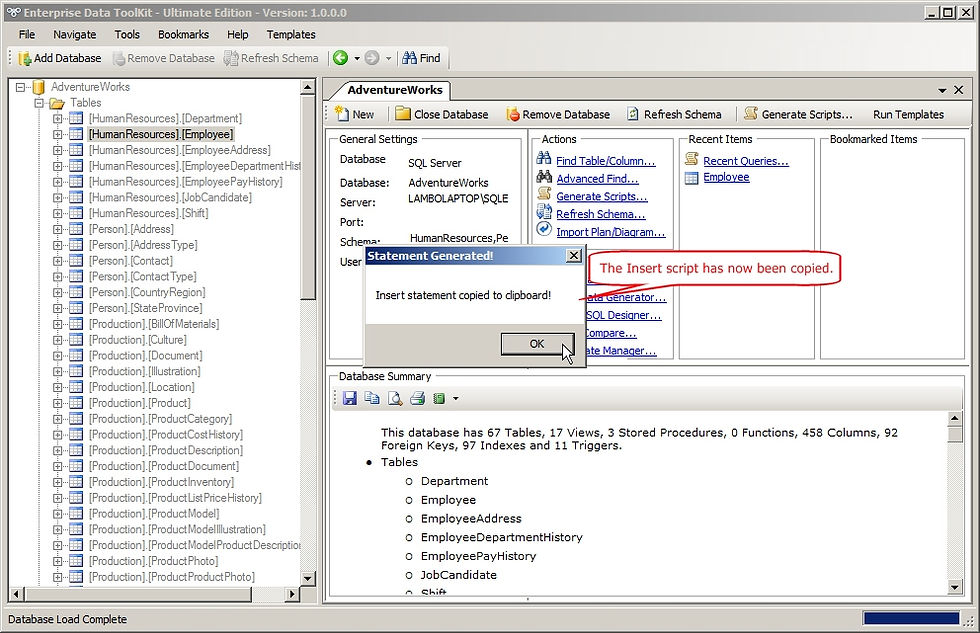The height and width of the screenshot is (633, 980).
Task: Open the tab list dropdown arrow
Action: pos(942,91)
